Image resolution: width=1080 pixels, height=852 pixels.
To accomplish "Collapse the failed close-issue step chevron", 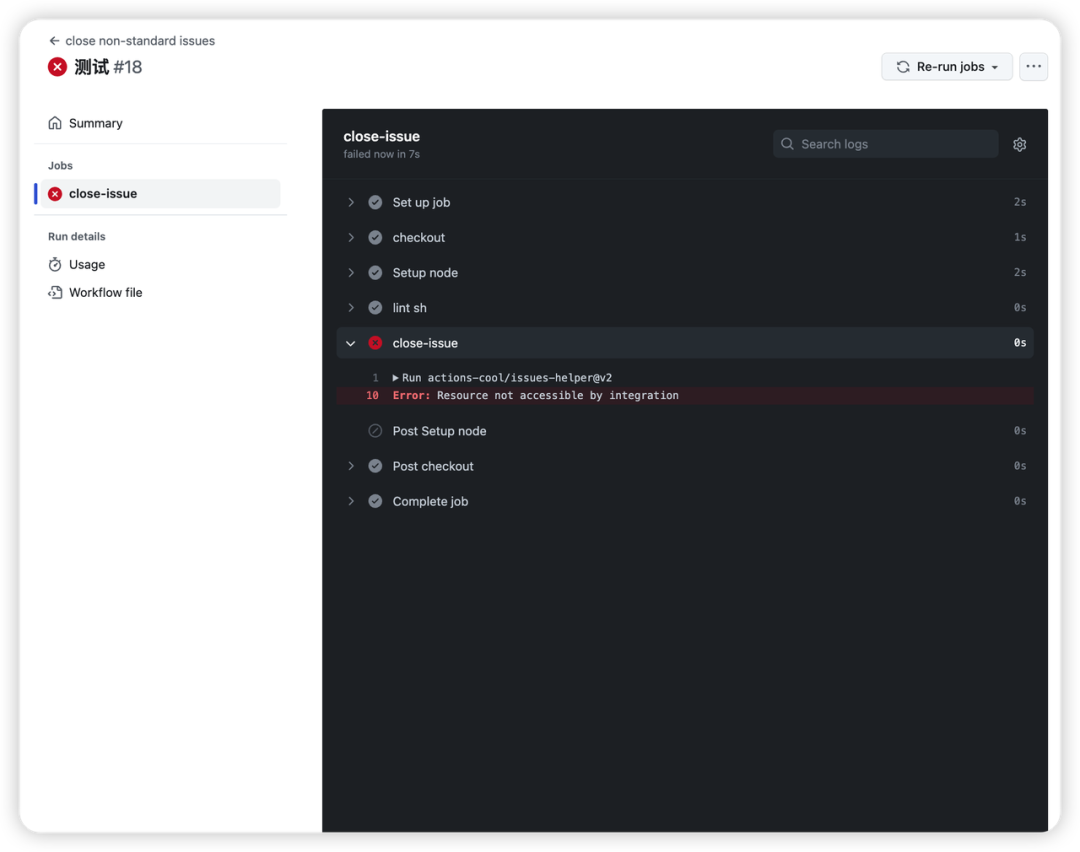I will (351, 343).
